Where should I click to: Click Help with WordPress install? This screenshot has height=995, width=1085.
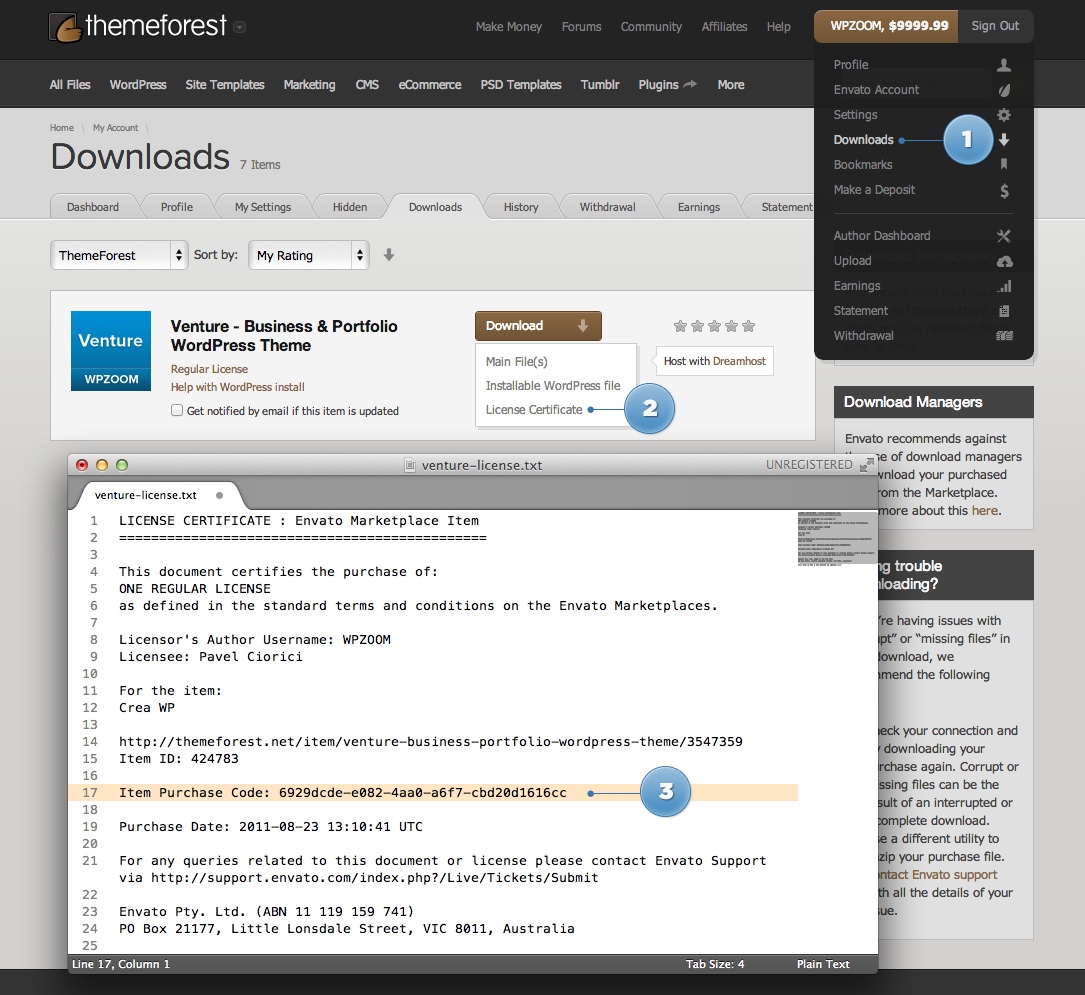pos(237,387)
